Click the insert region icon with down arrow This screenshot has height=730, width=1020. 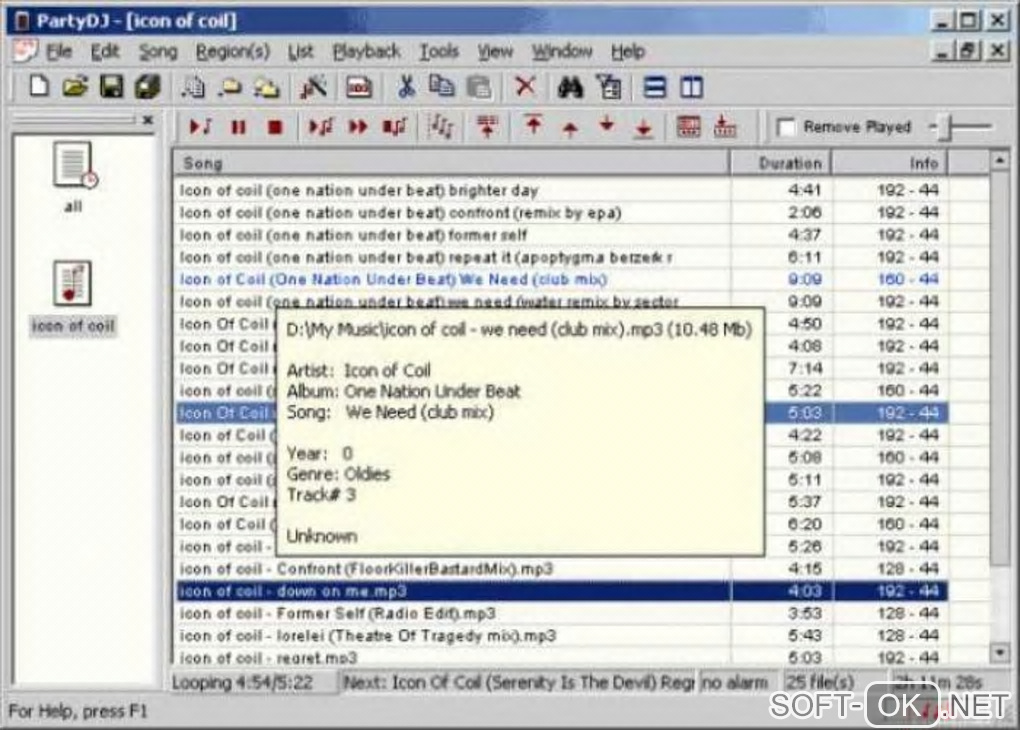coord(725,126)
